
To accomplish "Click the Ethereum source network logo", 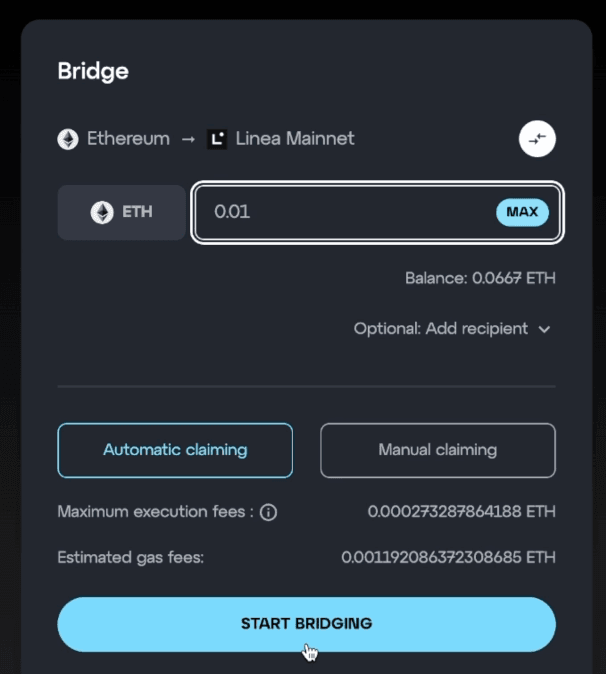I will click(68, 139).
